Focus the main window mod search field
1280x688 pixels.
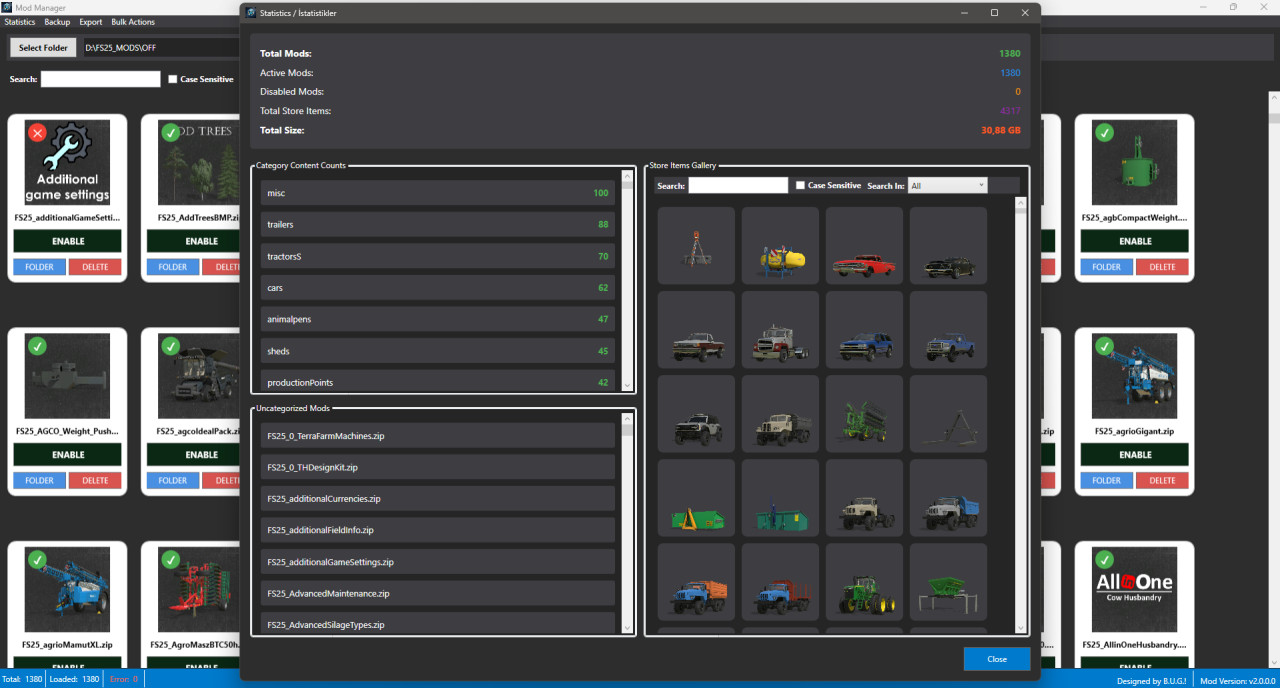(x=100, y=79)
